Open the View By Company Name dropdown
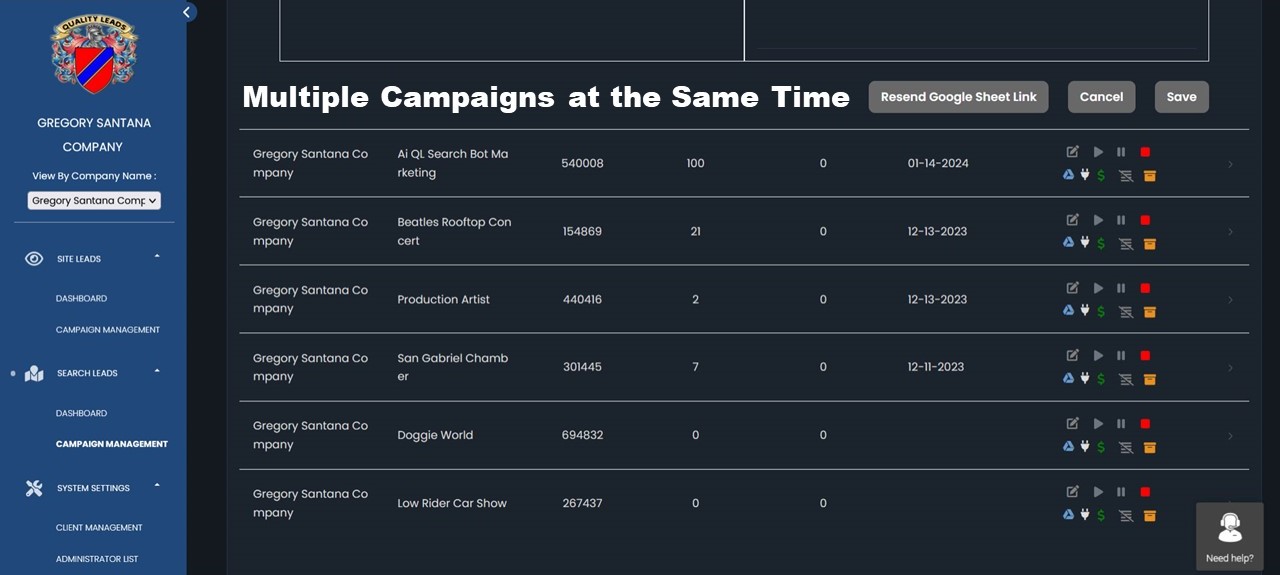Viewport: 1280px width, 575px height. click(94, 201)
